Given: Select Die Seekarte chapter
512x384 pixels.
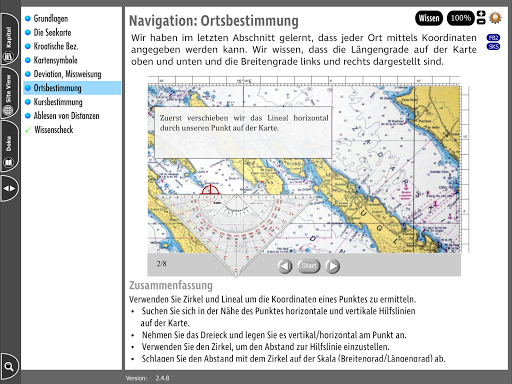Looking at the screenshot, I should point(52,32).
